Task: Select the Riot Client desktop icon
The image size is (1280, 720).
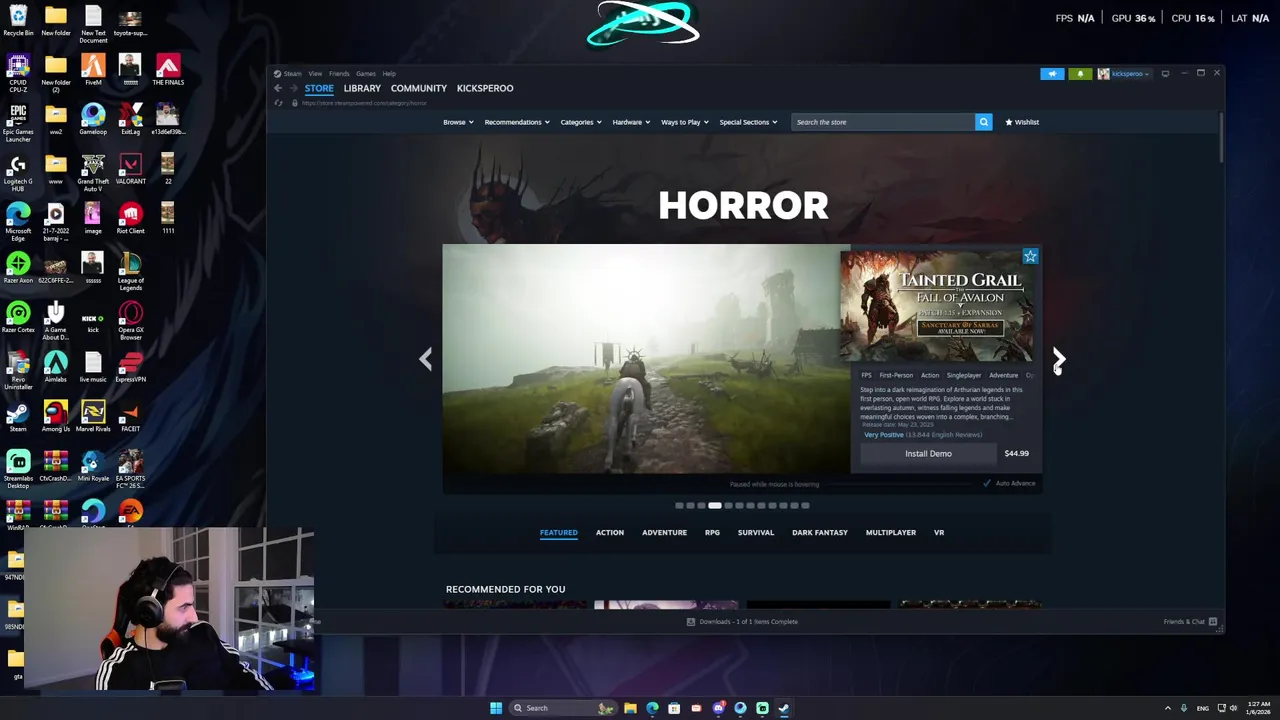Action: 130,220
